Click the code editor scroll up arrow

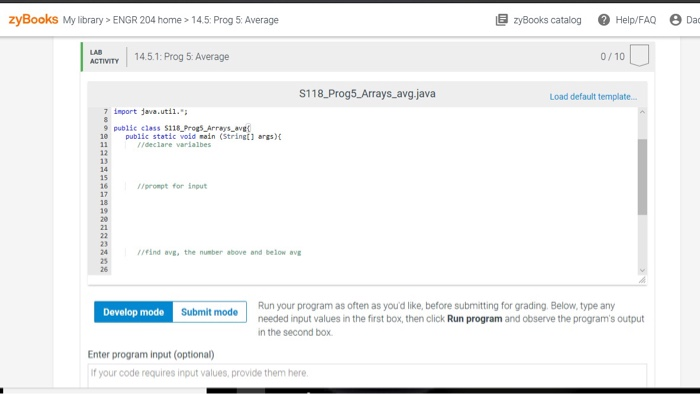coord(642,112)
